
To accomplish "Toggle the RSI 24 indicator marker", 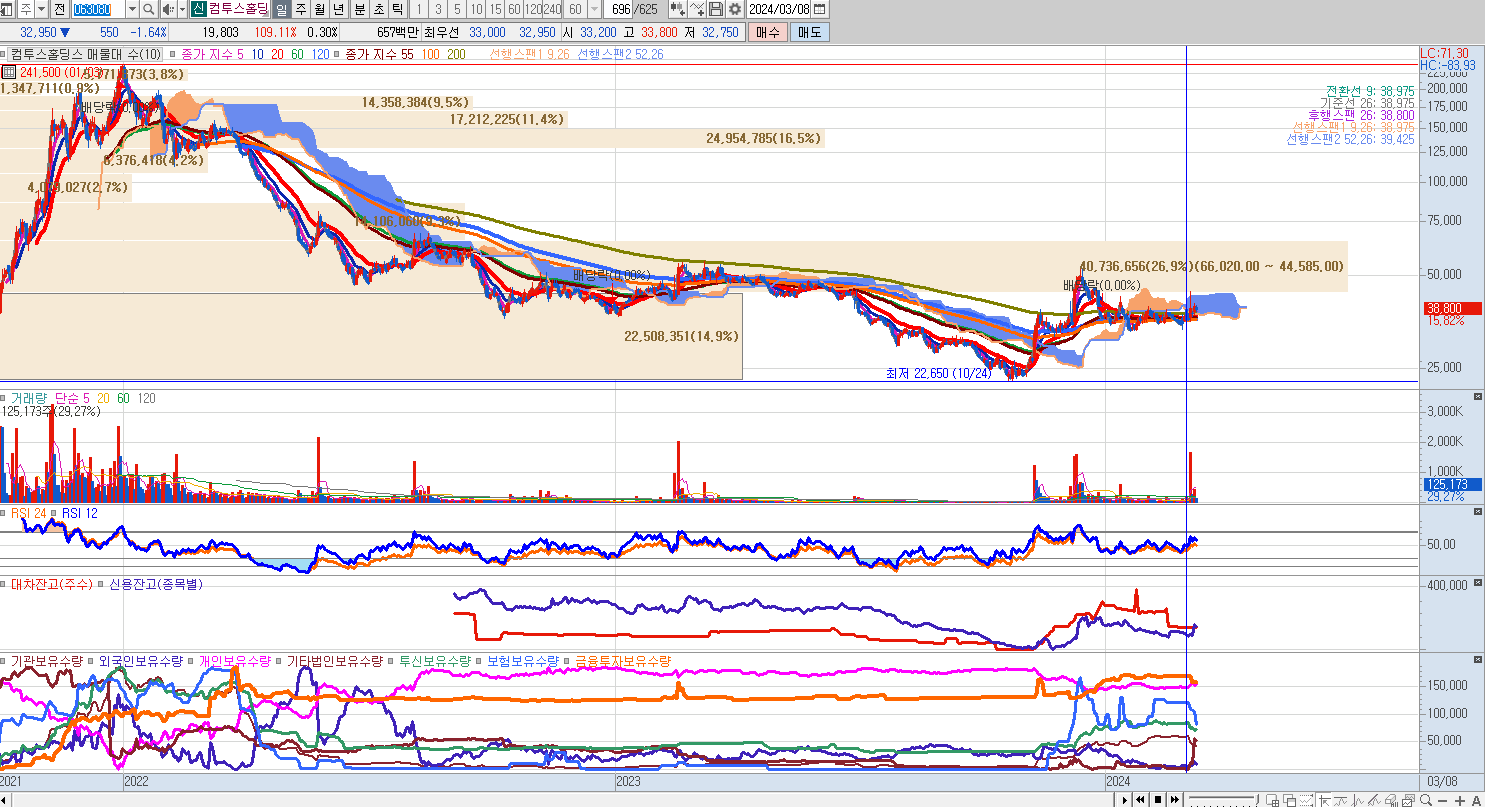I will pos(5,514).
